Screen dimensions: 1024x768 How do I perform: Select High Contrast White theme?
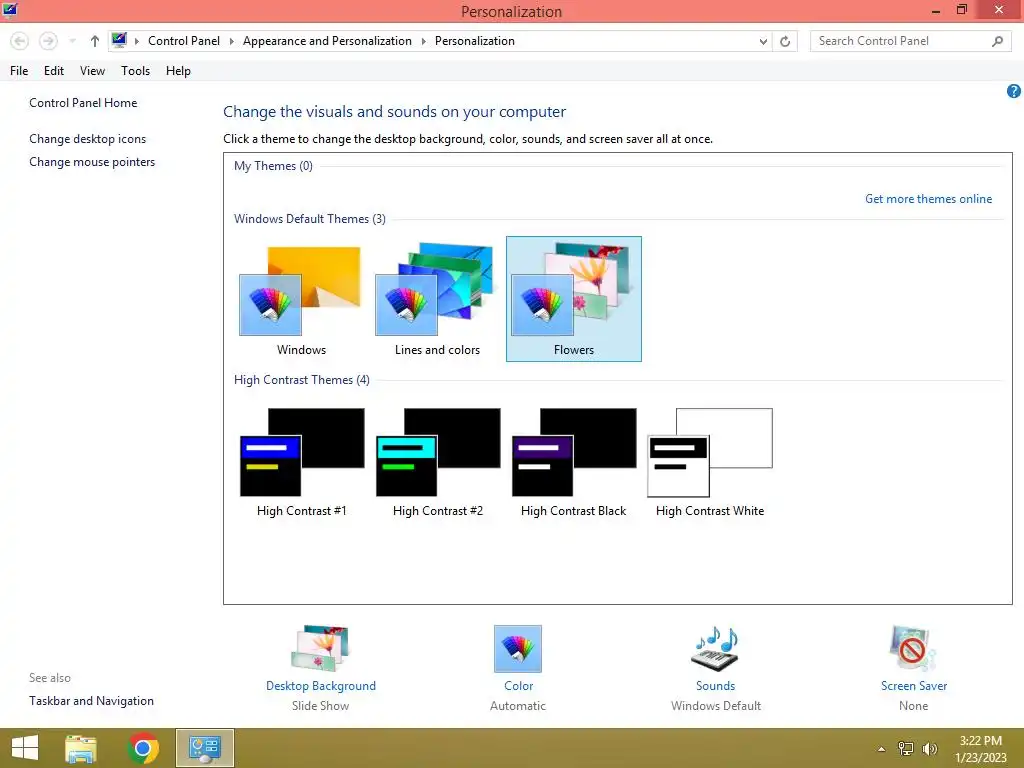(710, 462)
